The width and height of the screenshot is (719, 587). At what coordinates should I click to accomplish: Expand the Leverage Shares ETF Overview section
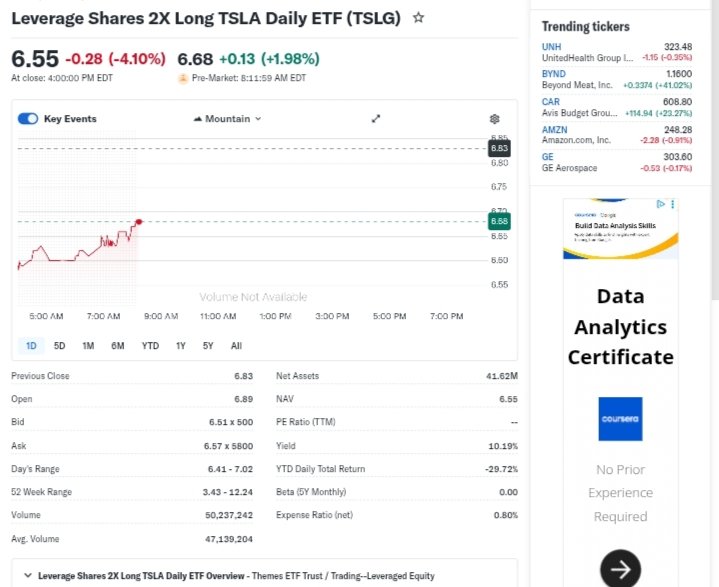point(26,575)
